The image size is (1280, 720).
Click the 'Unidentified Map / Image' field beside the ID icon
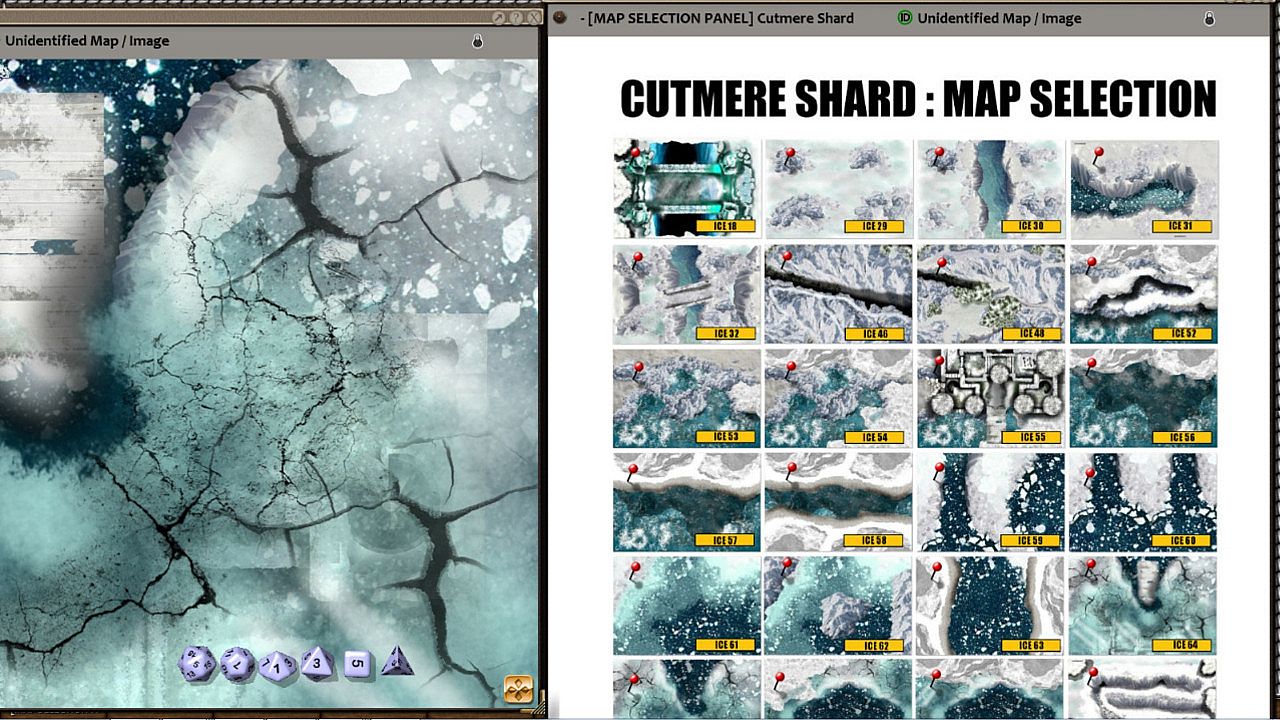(999, 18)
